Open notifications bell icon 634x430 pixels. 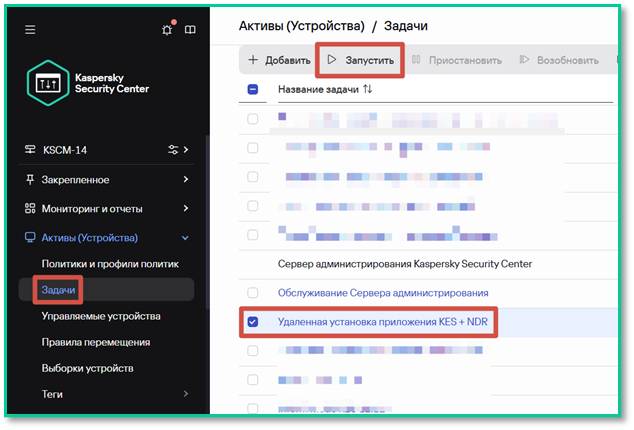167,29
